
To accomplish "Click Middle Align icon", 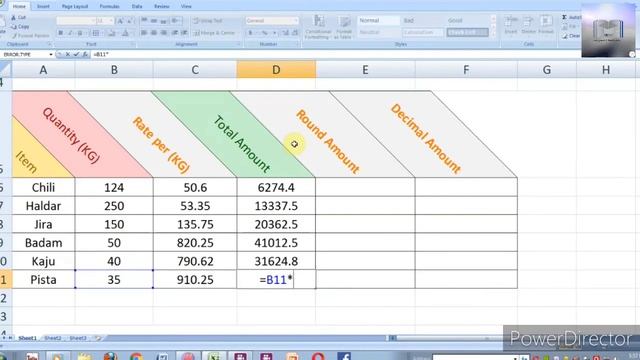I will [153, 20].
